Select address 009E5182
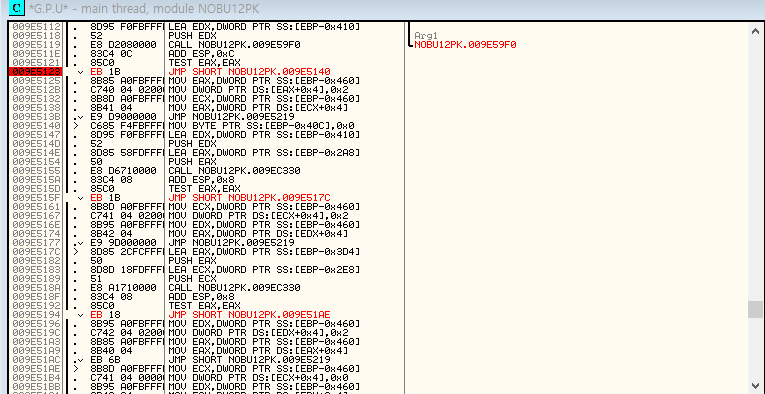This screenshot has height=394, width=765. pyautogui.click(x=36, y=261)
